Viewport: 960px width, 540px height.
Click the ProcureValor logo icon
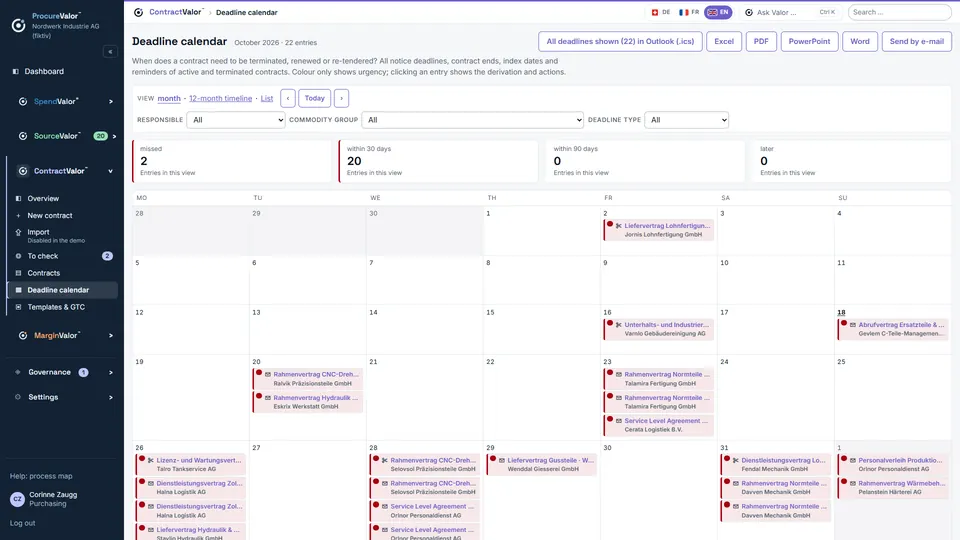(18, 25)
